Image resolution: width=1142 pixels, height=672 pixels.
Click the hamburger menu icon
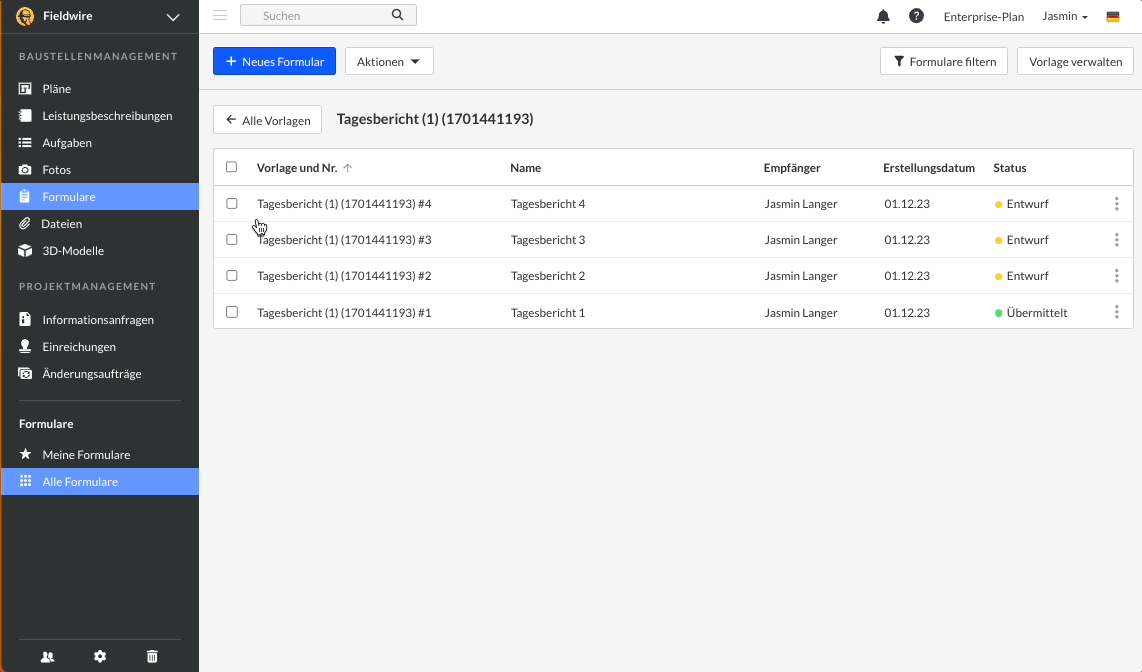[220, 16]
